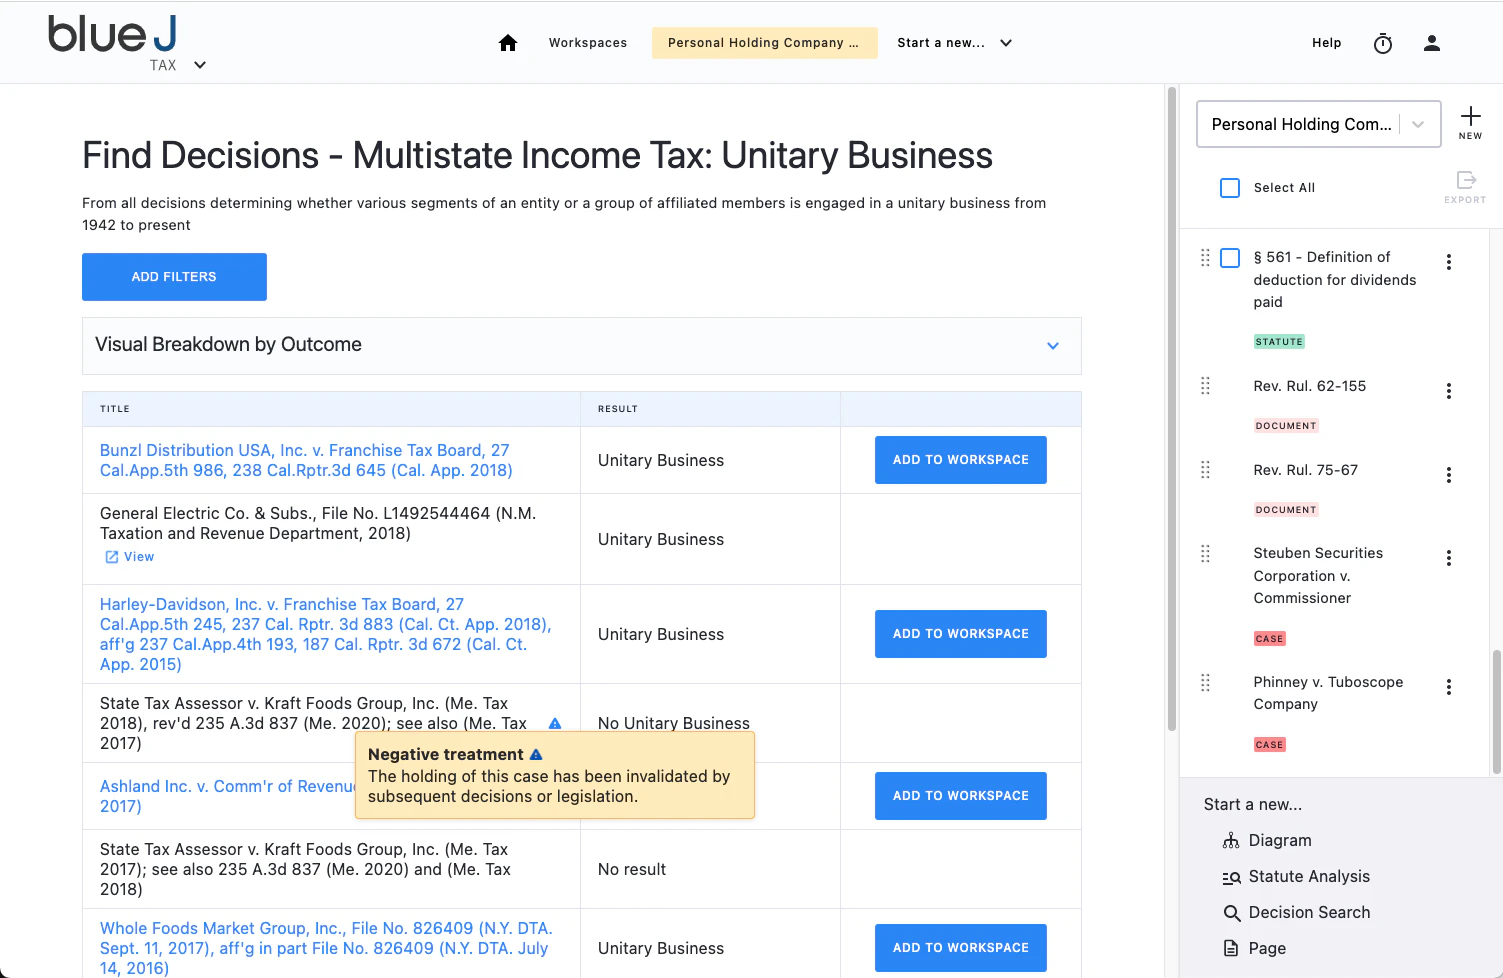
Task: Click Add to Workspace for Whole Foods Market Group
Action: 960,947
